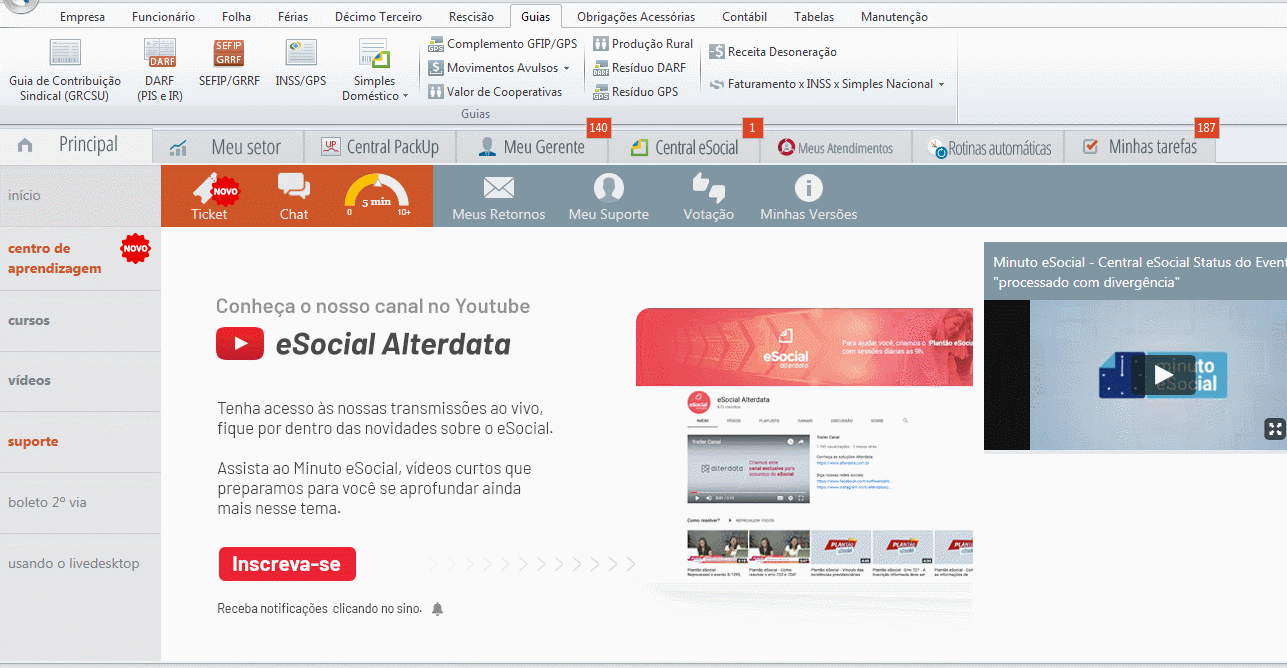Open the Rescisão ribbon tab
This screenshot has height=668, width=1287.
pyautogui.click(x=472, y=17)
